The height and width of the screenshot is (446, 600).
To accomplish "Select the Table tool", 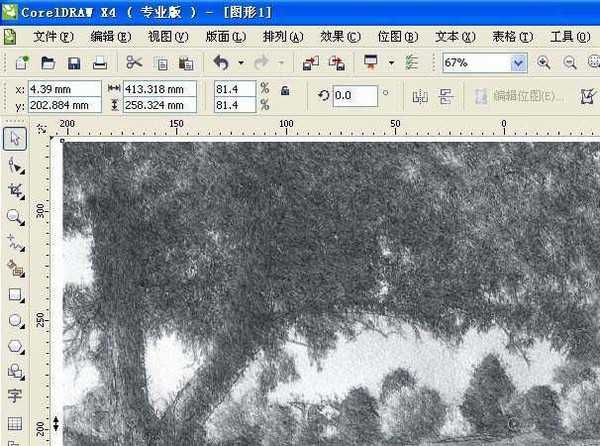I will tap(15, 423).
